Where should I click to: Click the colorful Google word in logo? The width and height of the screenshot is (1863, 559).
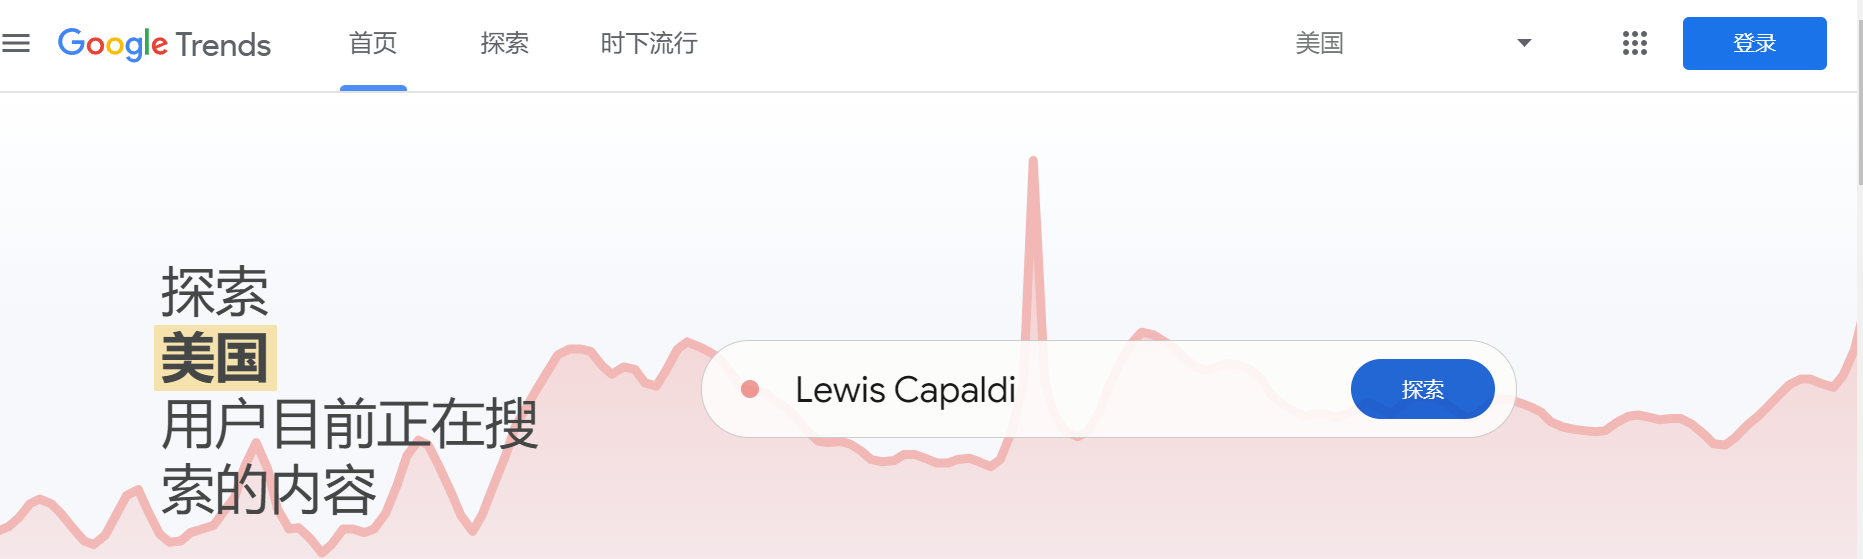click(x=112, y=44)
